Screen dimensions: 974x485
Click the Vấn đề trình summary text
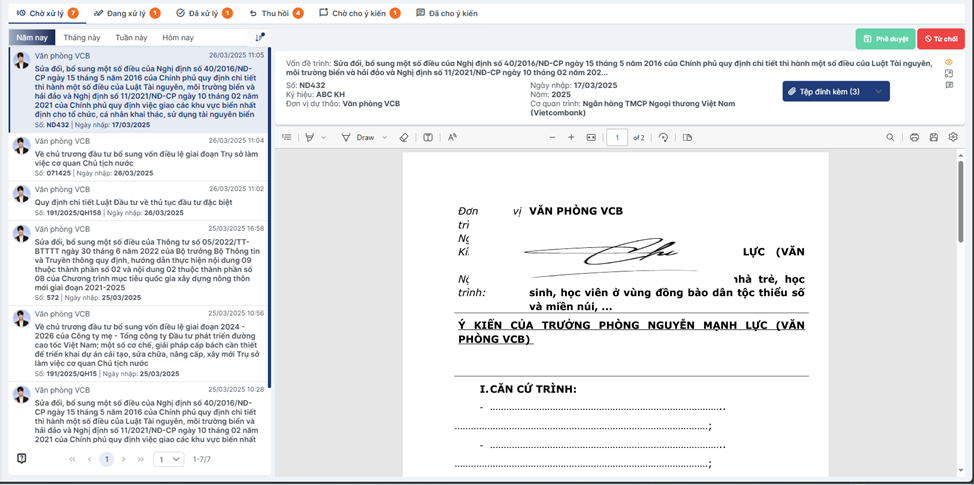pyautogui.click(x=610, y=68)
